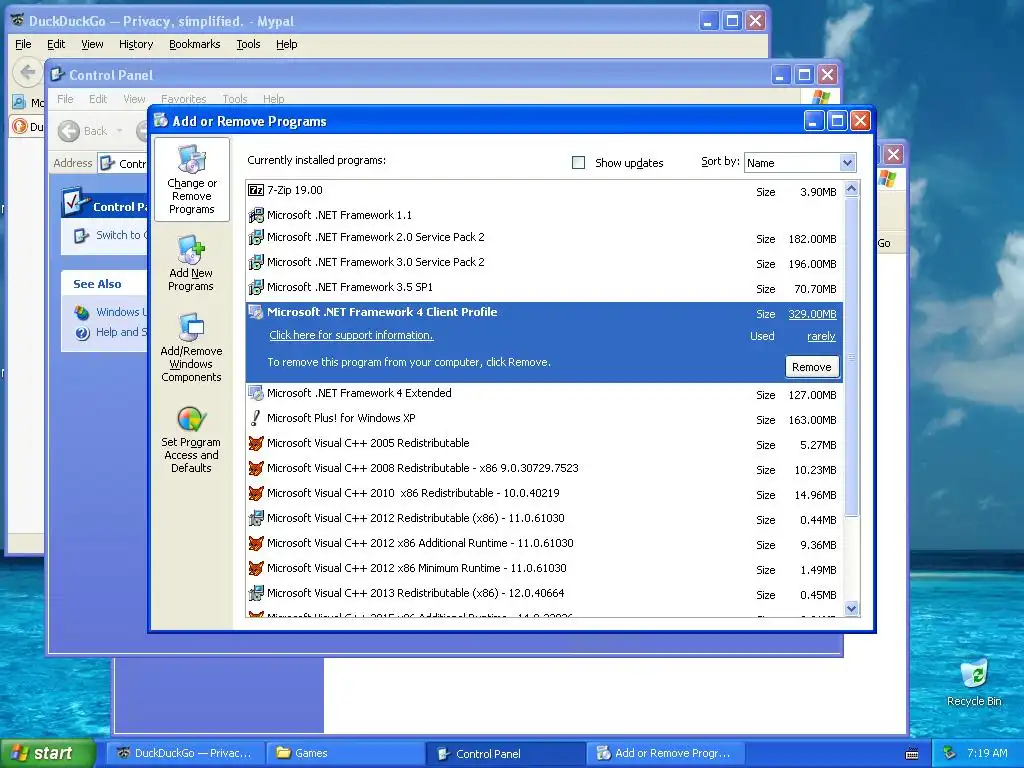Image resolution: width=1024 pixels, height=768 pixels.
Task: Click the Help and Support icon in See Also
Action: 82,333
